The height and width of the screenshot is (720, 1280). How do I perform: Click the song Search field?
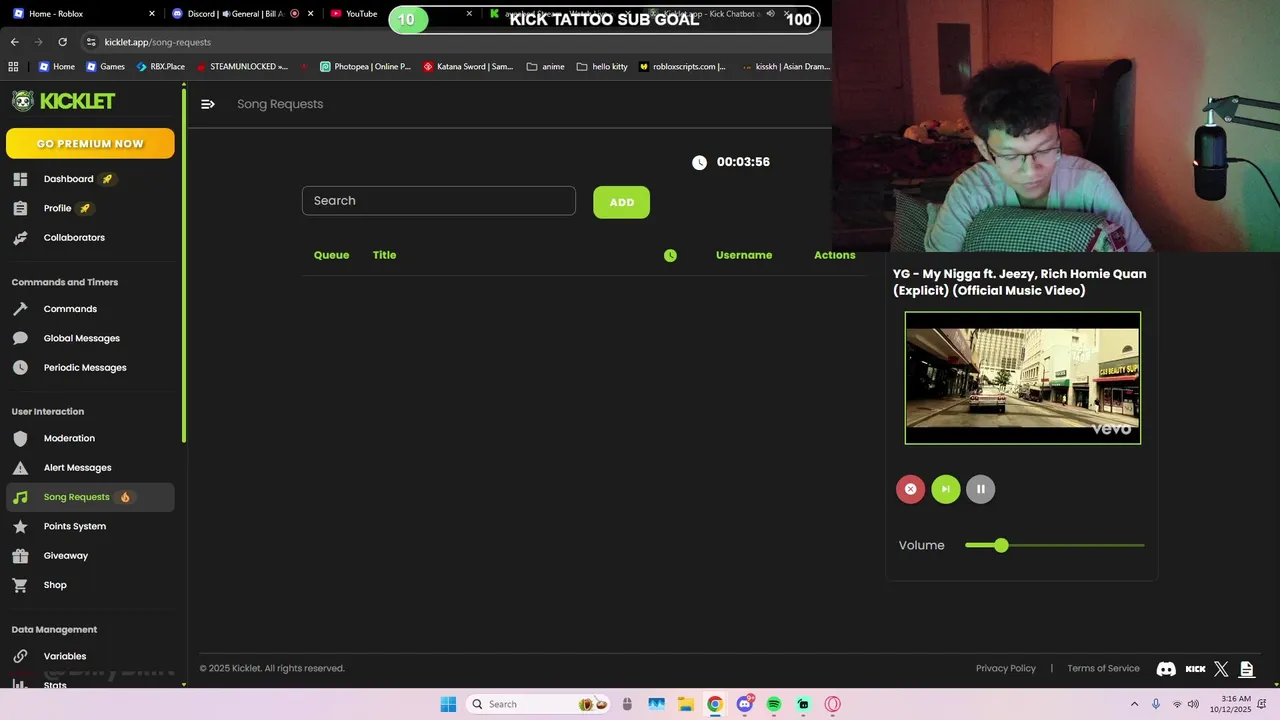coord(439,201)
